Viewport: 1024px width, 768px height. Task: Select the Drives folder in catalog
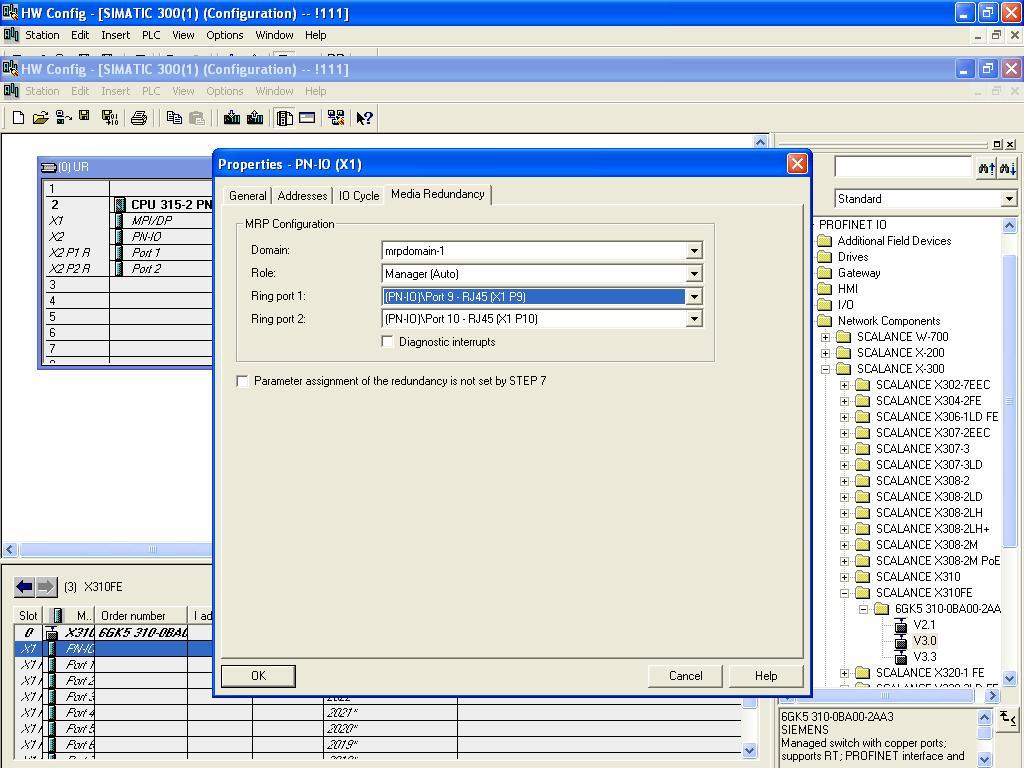click(853, 257)
